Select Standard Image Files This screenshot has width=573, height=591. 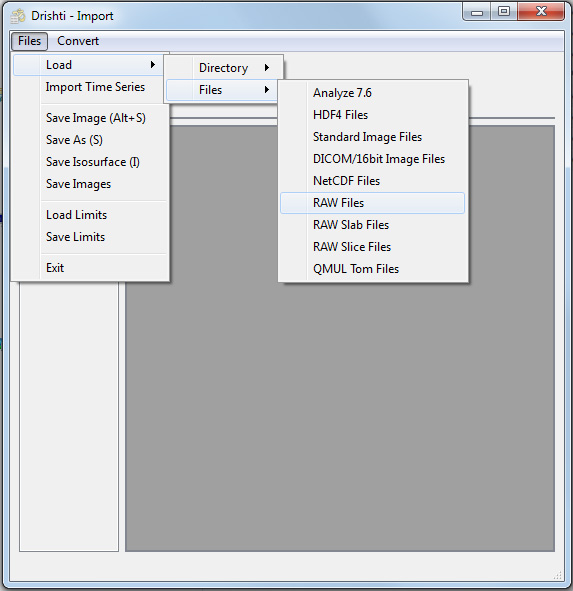pos(368,137)
